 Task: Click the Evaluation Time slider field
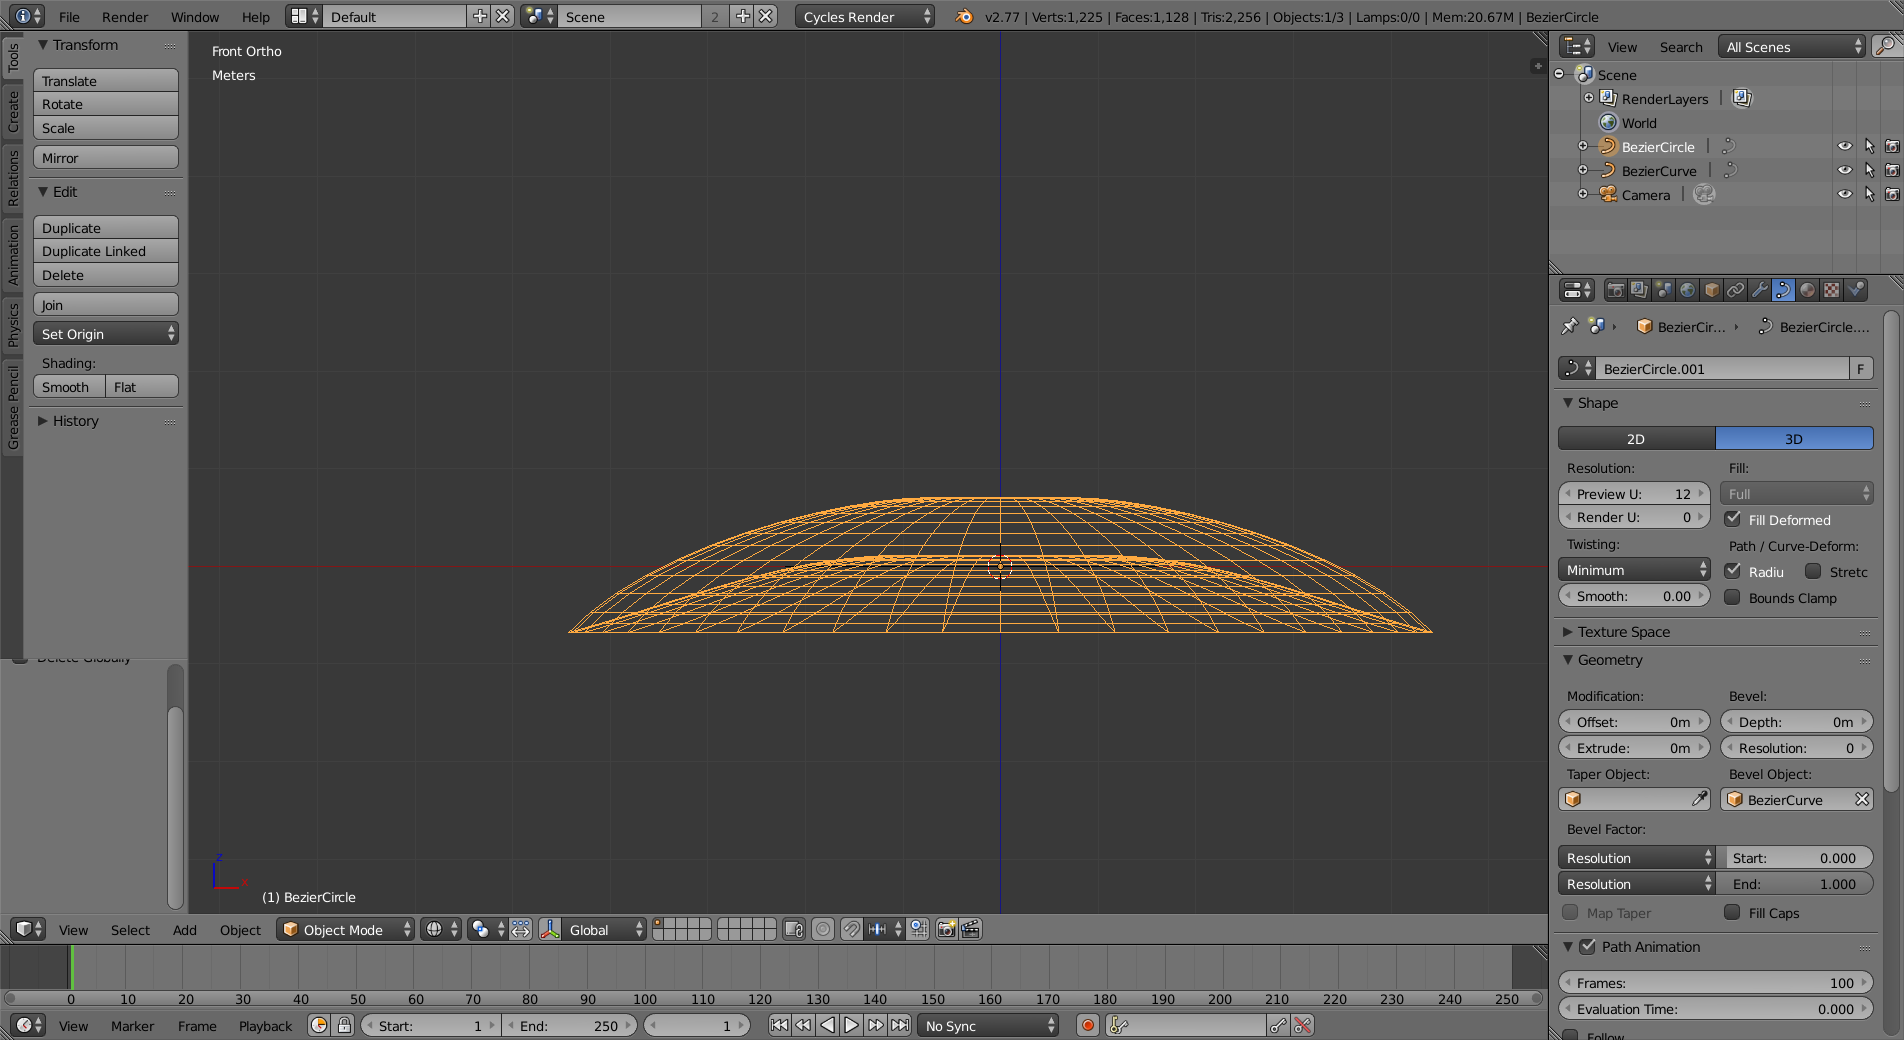1716,1008
